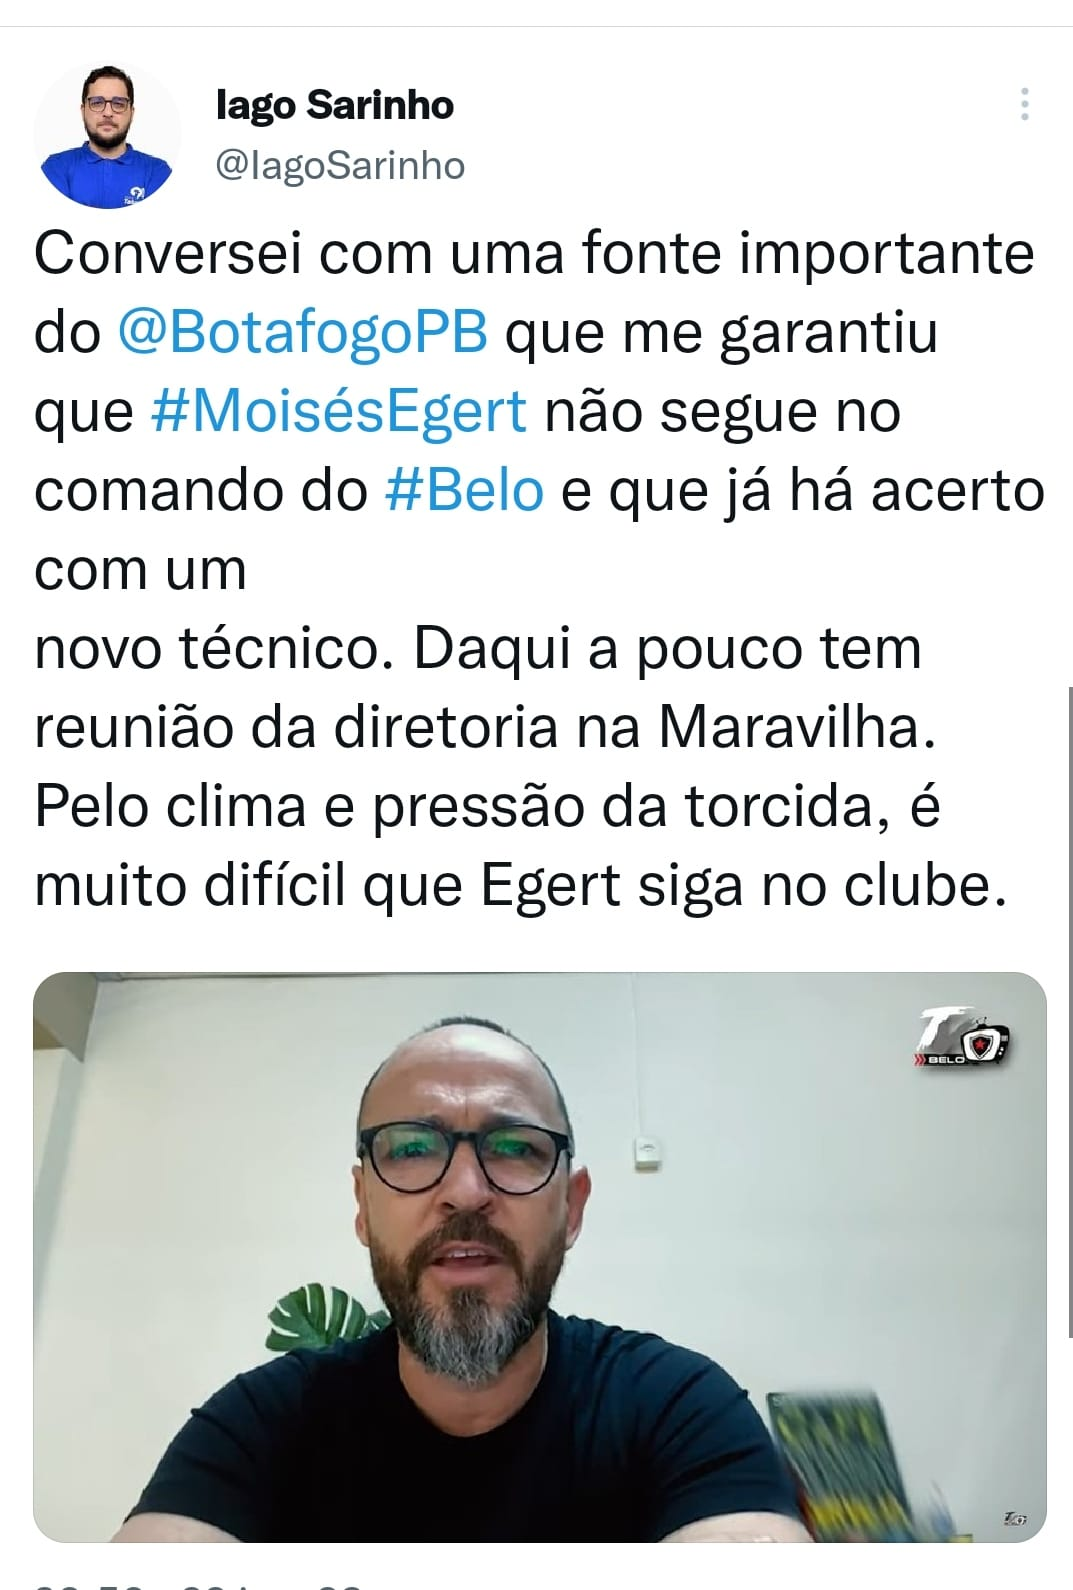This screenshot has width=1073, height=1590.
Task: Open the attached image of the bearded man
Action: click(x=540, y=1257)
